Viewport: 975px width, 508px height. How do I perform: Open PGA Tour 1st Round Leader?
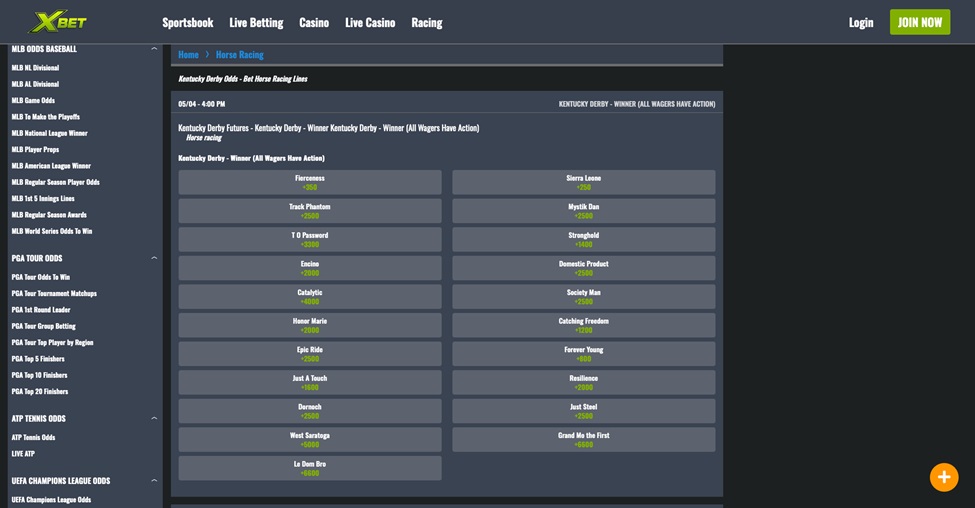[x=41, y=310]
